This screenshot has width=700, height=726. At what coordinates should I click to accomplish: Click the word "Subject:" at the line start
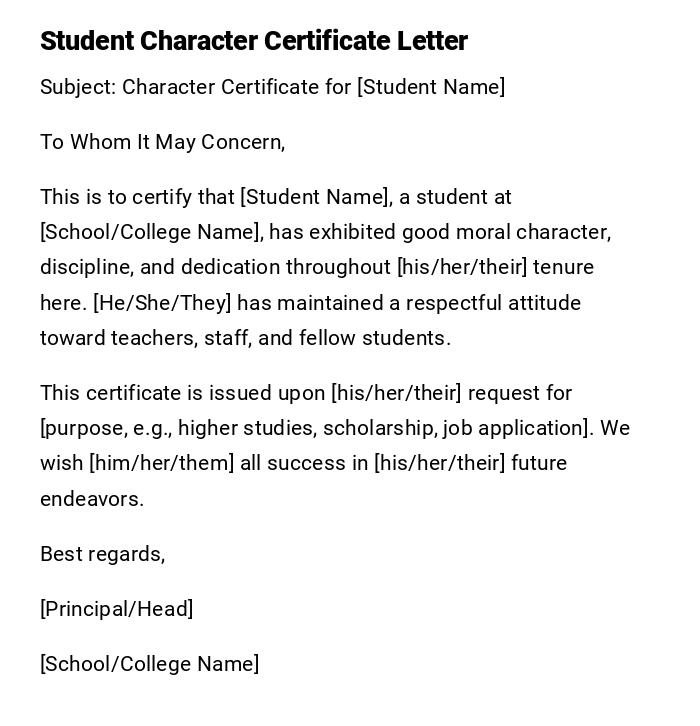(x=78, y=87)
